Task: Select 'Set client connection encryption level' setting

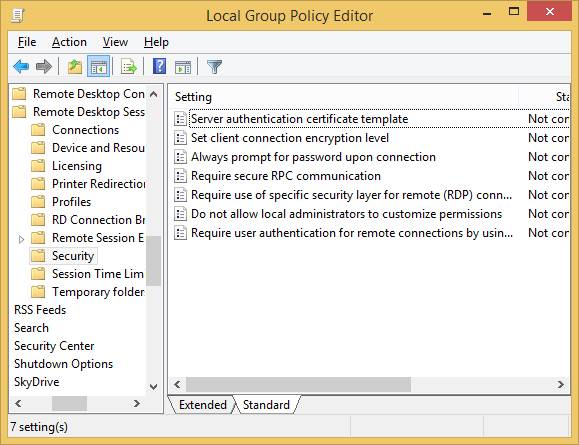Action: click(290, 138)
